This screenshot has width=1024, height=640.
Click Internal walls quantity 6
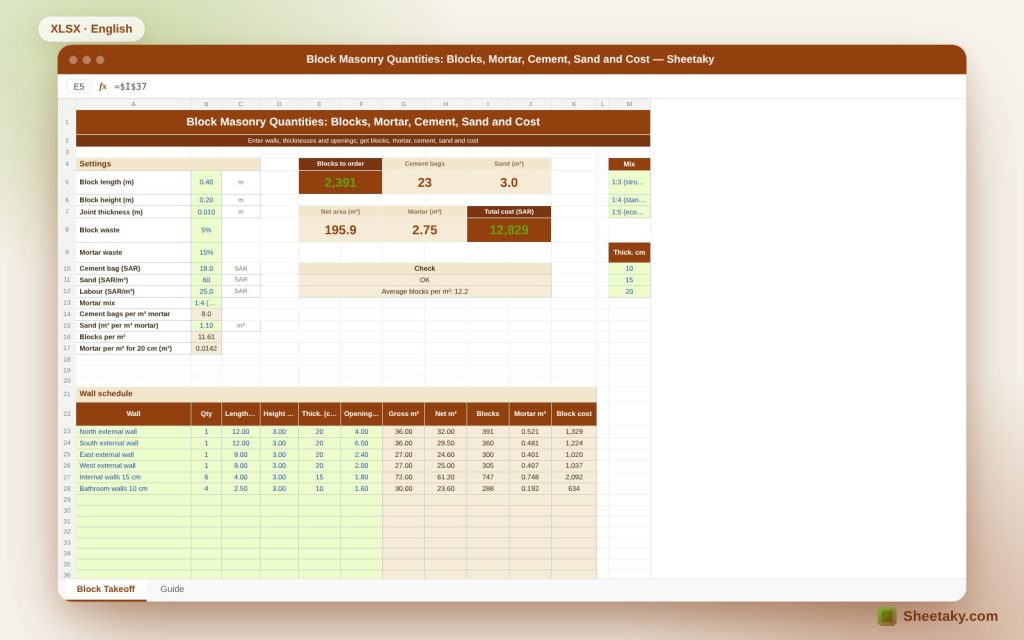(x=206, y=477)
